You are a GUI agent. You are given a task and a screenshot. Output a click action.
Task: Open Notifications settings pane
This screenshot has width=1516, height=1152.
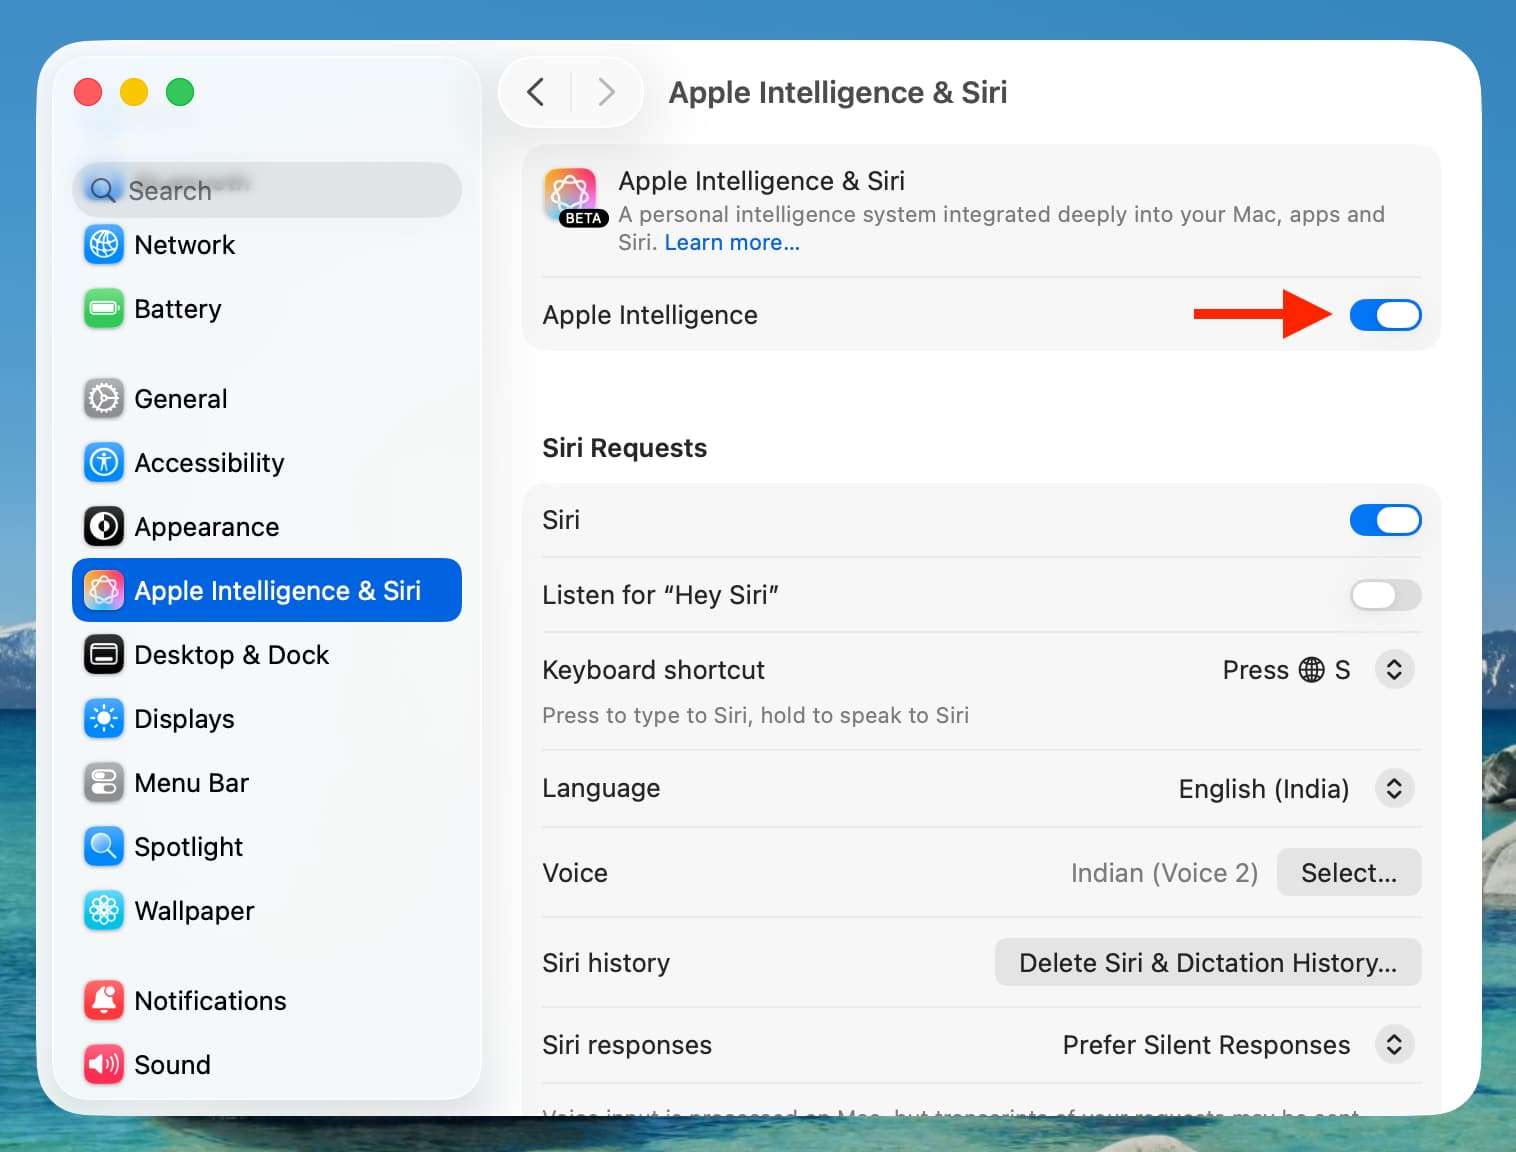(267, 1001)
